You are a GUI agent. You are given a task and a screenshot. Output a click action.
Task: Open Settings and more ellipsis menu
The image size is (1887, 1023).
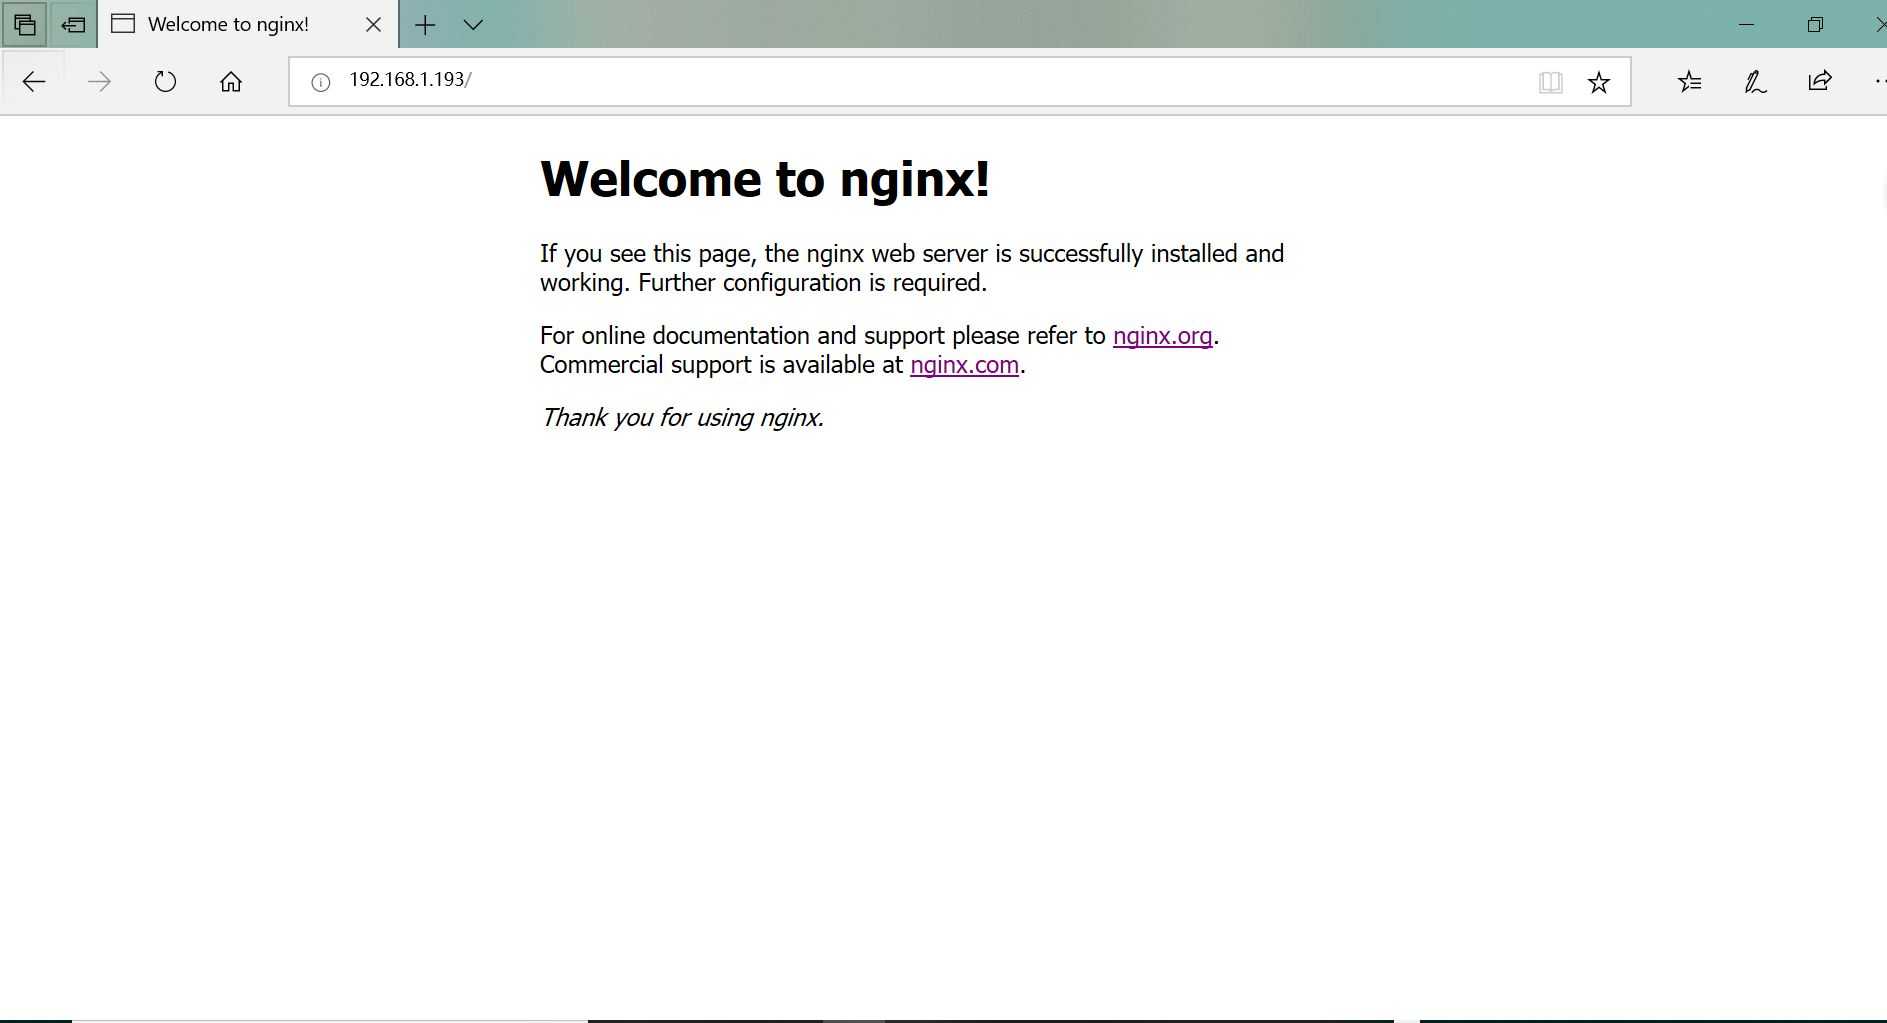1879,81
